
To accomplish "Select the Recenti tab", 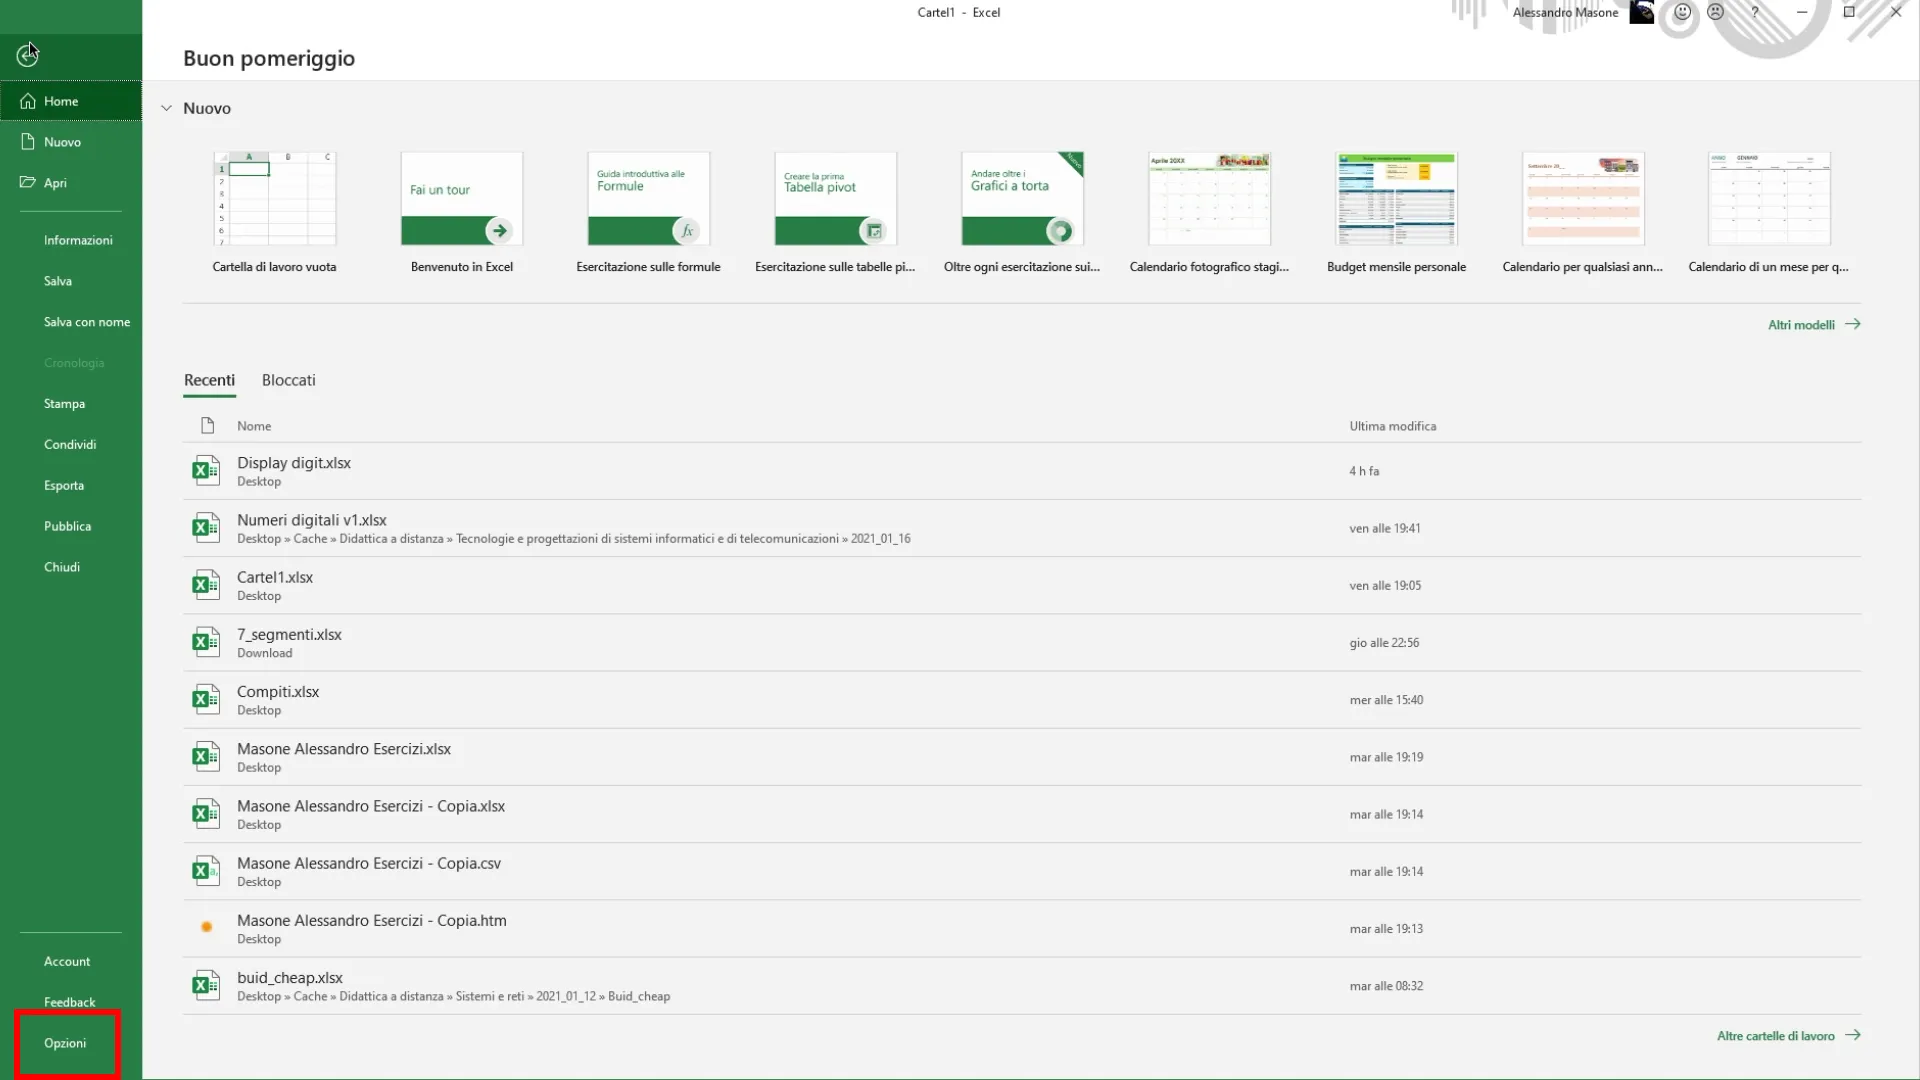I will pos(209,380).
